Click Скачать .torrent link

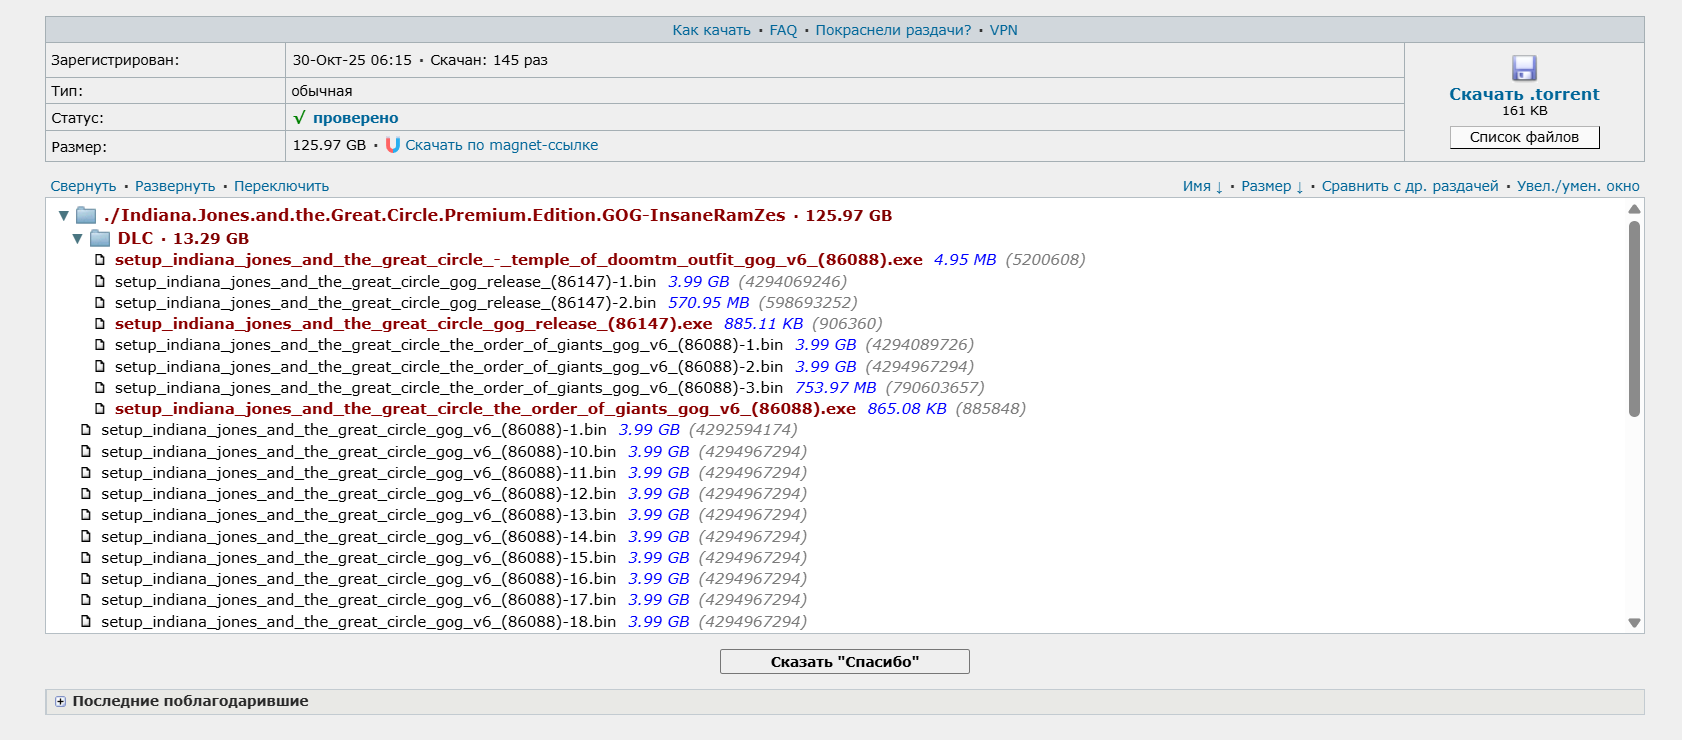[x=1524, y=94]
